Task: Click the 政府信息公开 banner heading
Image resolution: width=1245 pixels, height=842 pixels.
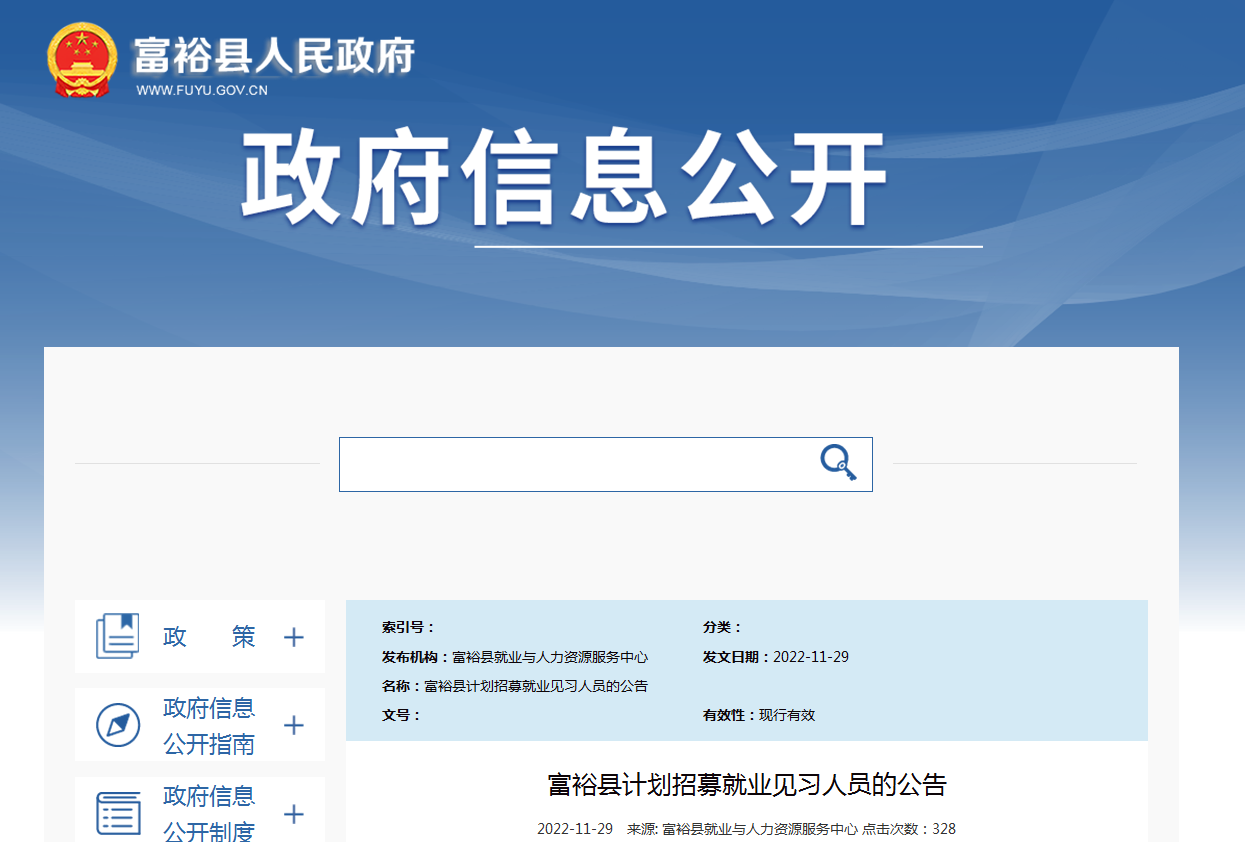Action: 564,178
